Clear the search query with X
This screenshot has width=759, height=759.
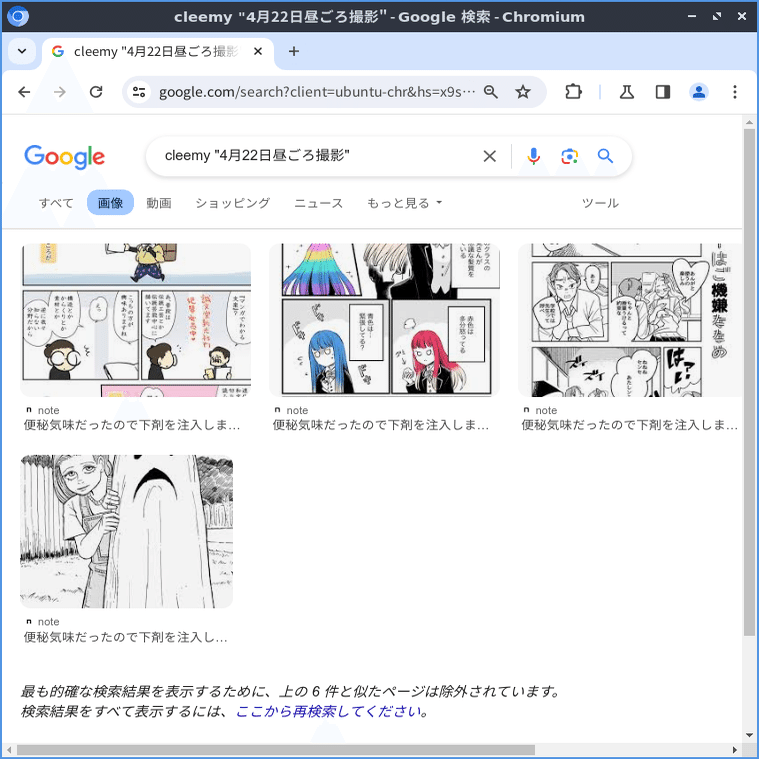click(489, 156)
